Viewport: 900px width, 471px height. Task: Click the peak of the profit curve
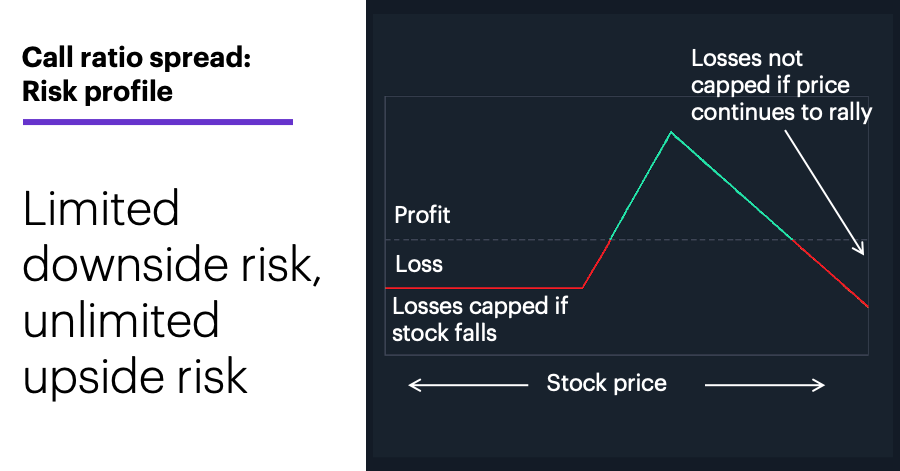[x=671, y=133]
